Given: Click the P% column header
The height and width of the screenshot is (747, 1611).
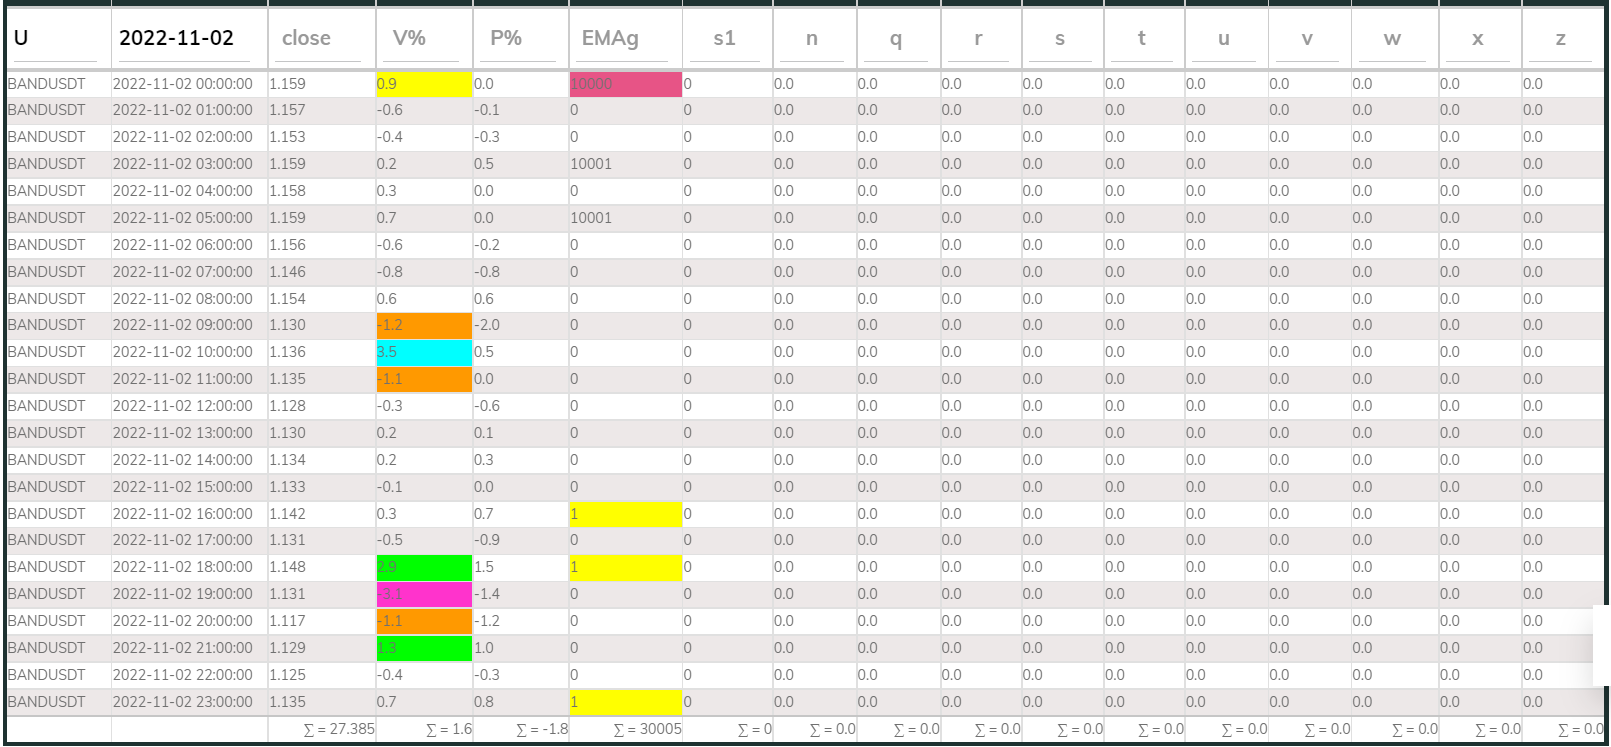Looking at the screenshot, I should [x=520, y=38].
